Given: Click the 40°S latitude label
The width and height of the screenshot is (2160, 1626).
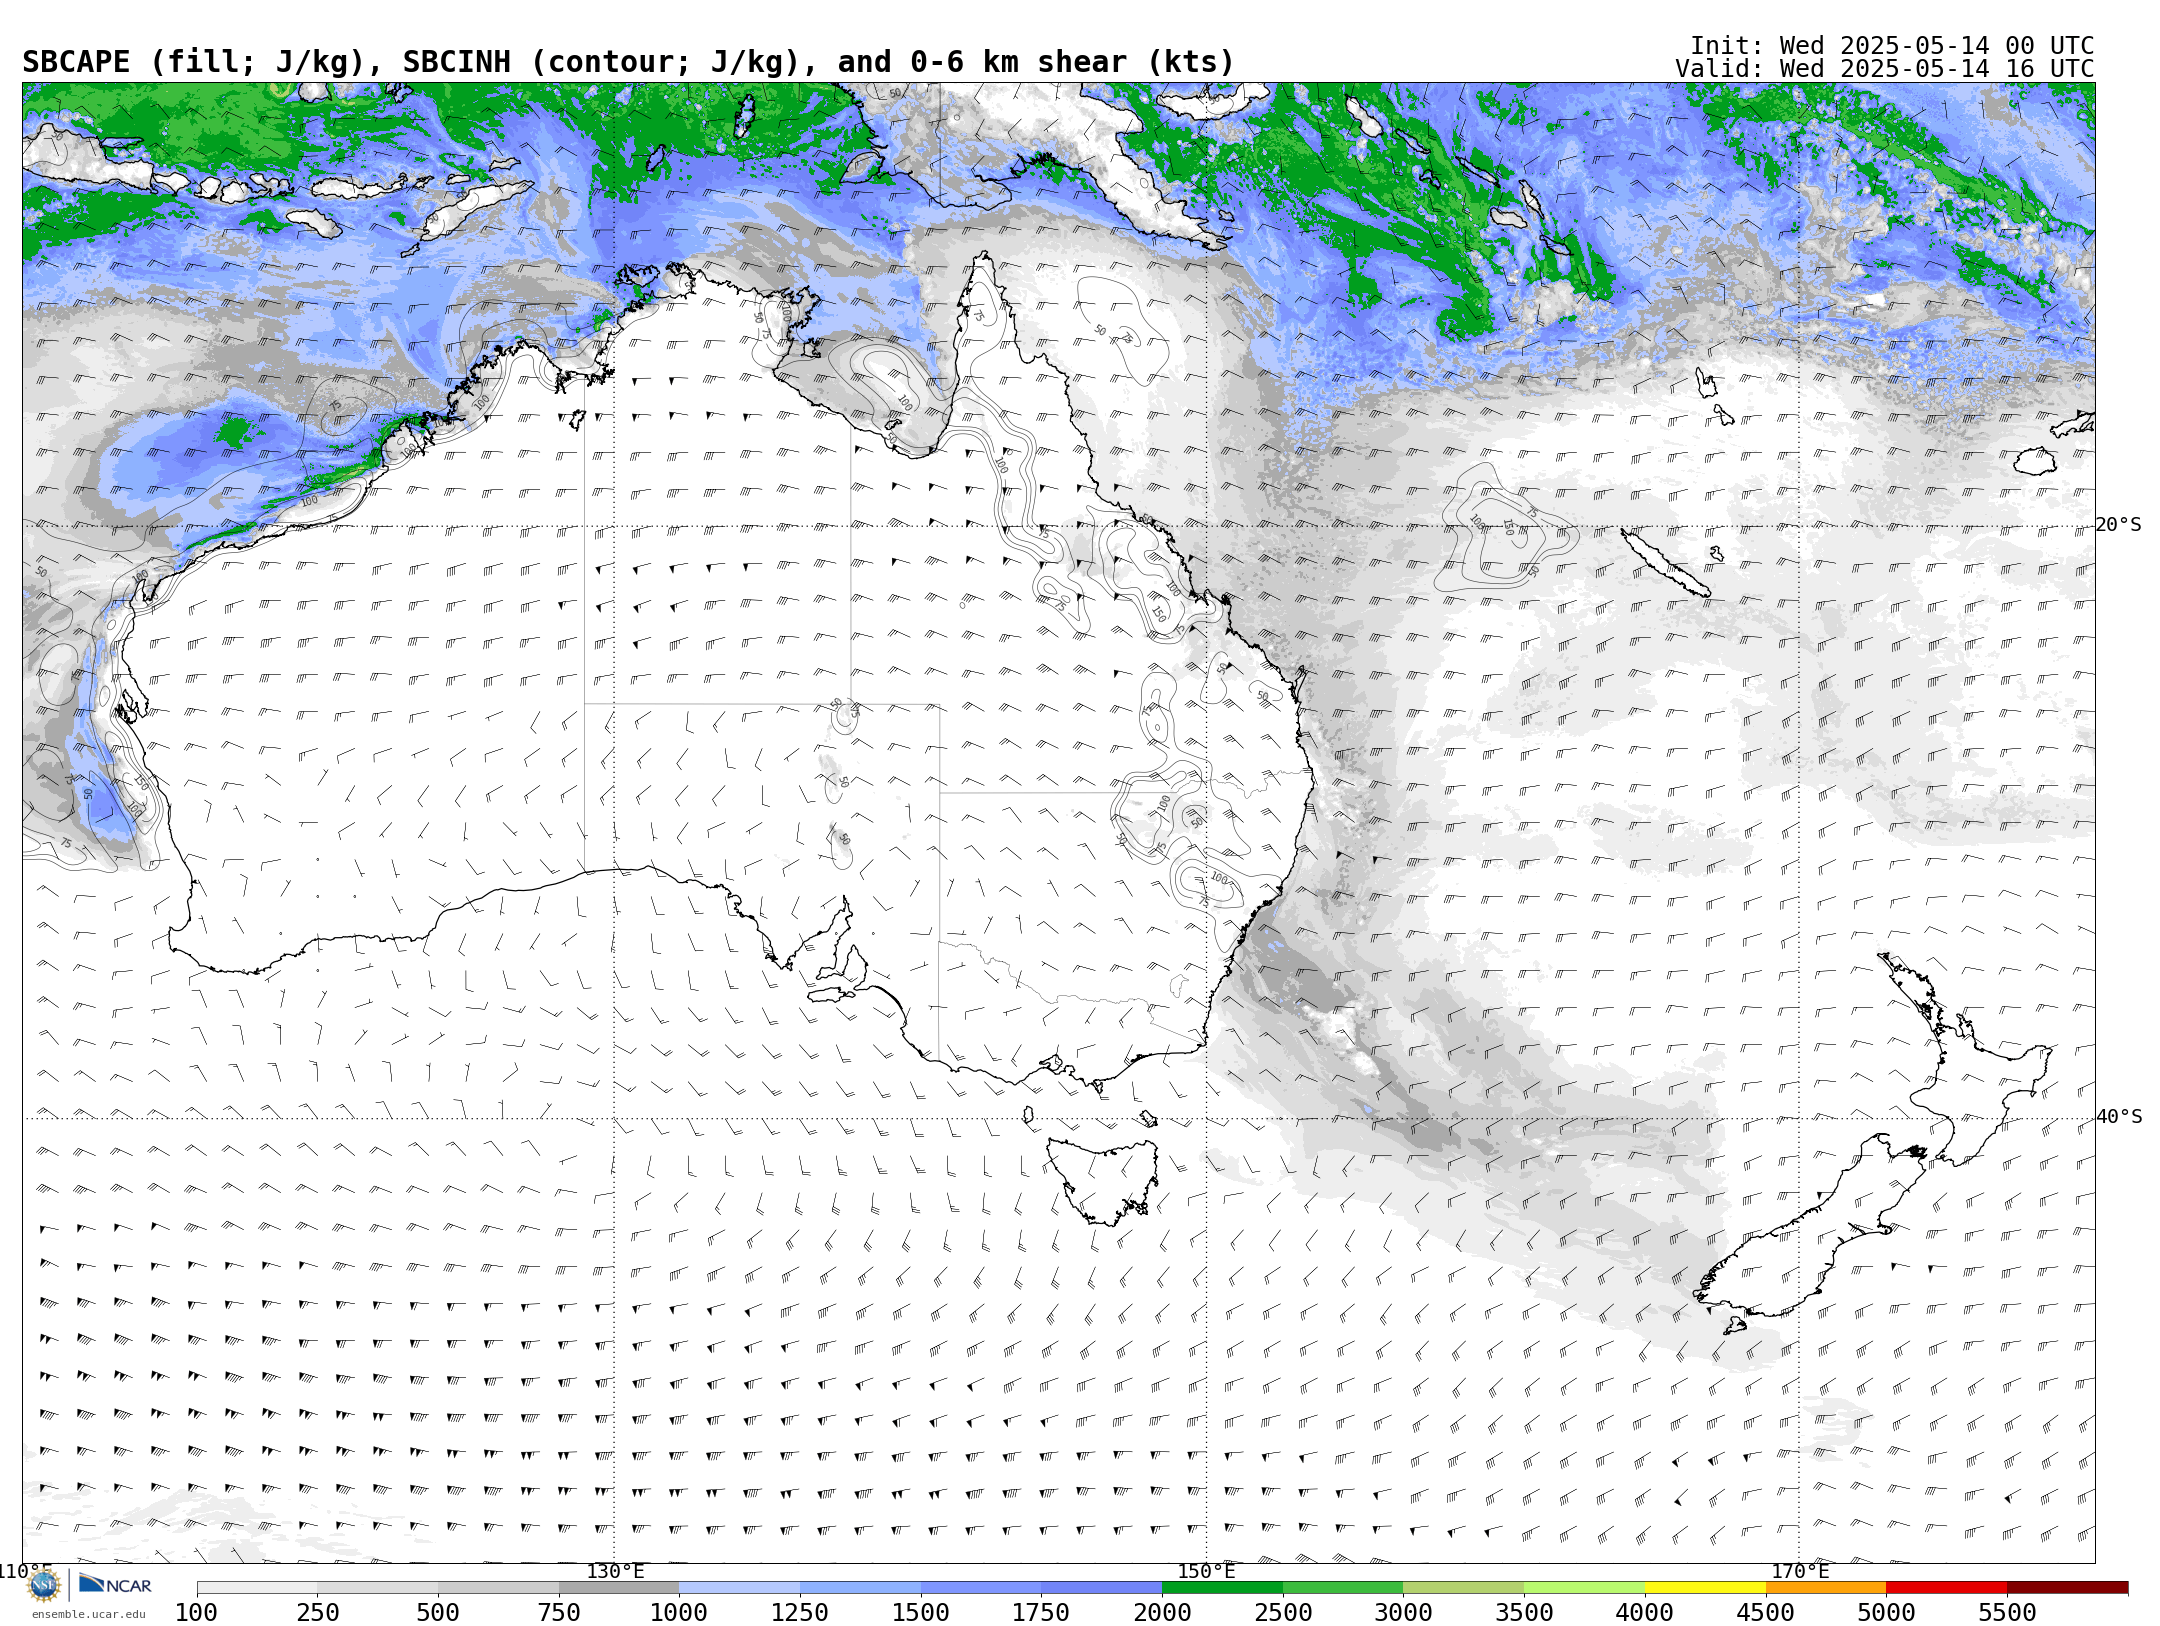Looking at the screenshot, I should point(2118,1117).
